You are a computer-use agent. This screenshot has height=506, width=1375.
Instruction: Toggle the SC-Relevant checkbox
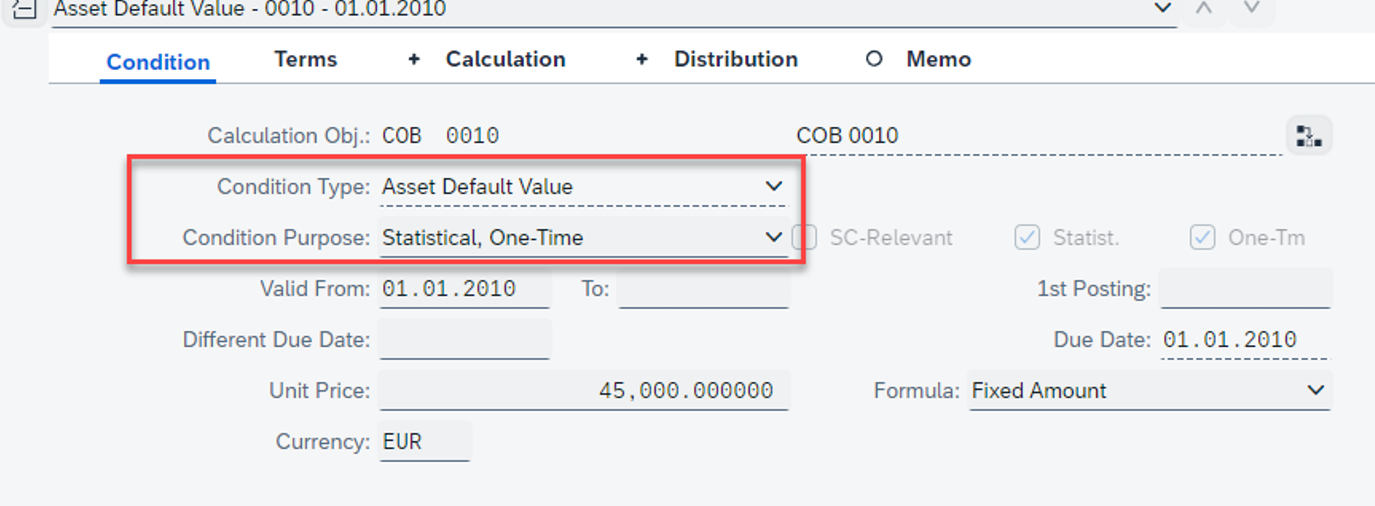[806, 238]
